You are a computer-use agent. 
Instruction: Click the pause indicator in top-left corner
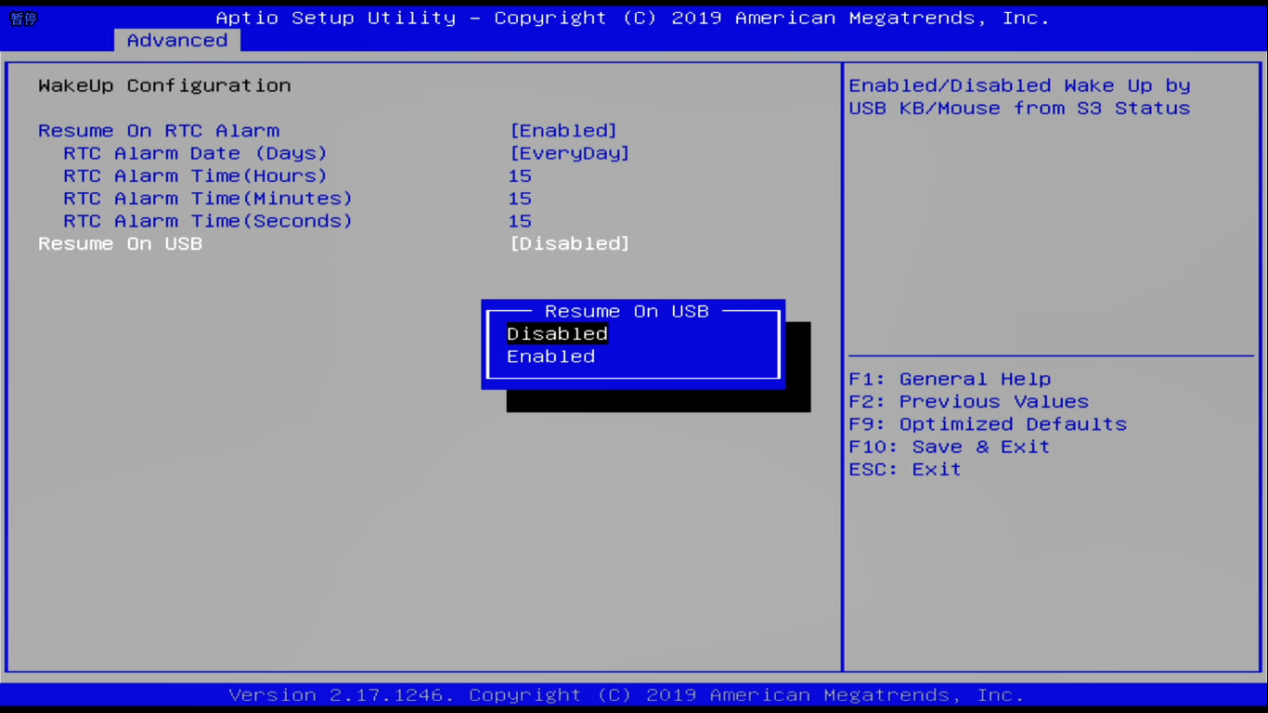coord(23,19)
